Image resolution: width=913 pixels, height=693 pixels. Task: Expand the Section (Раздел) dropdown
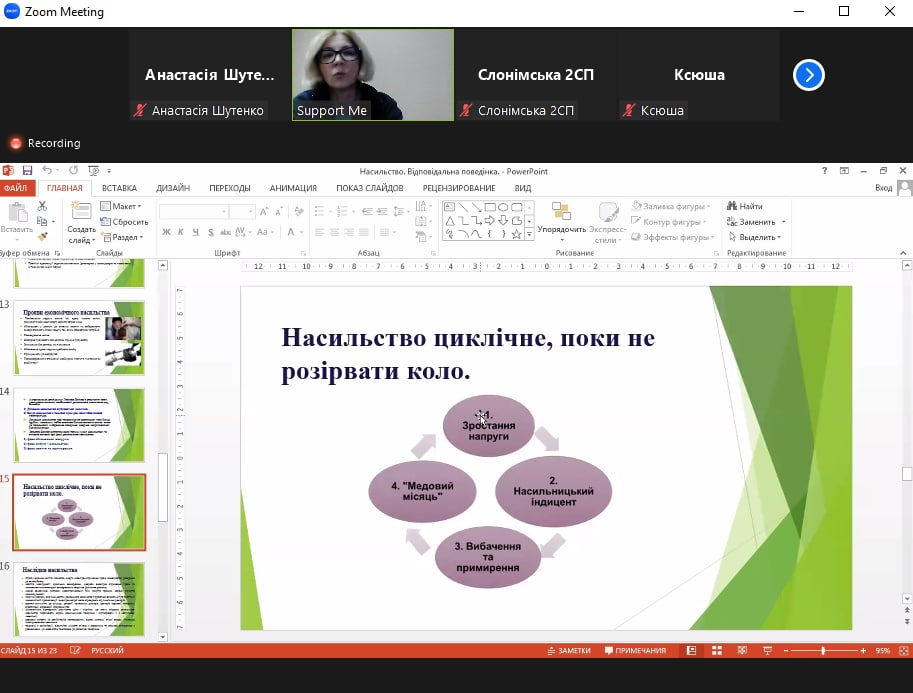[x=122, y=237]
